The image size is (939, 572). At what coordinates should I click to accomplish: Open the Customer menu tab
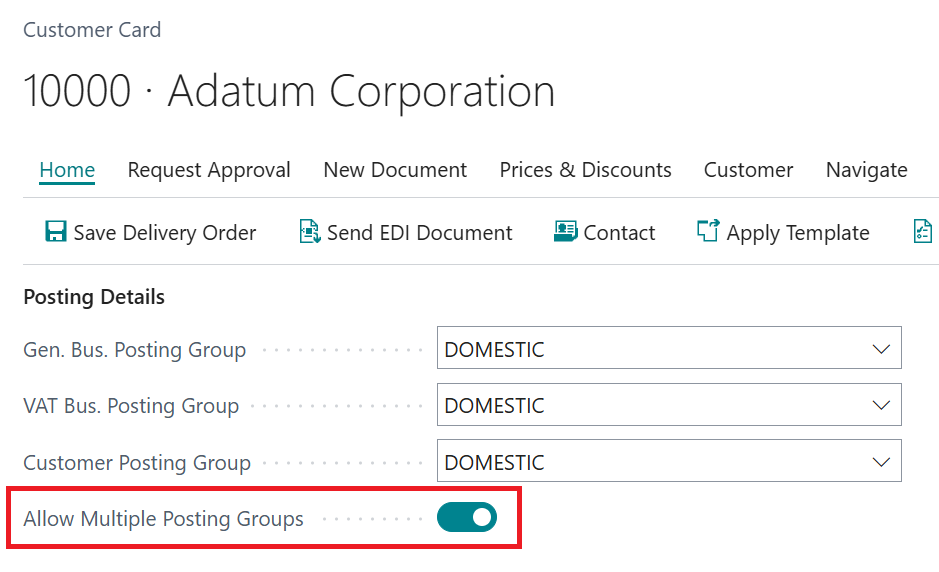(x=748, y=170)
